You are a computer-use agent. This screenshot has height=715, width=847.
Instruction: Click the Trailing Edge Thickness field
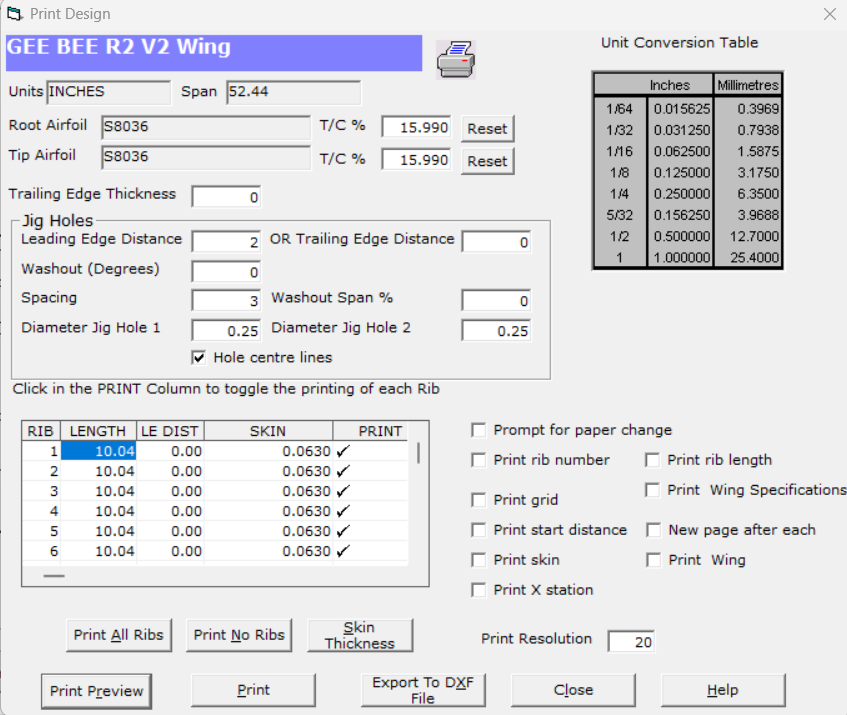[226, 197]
